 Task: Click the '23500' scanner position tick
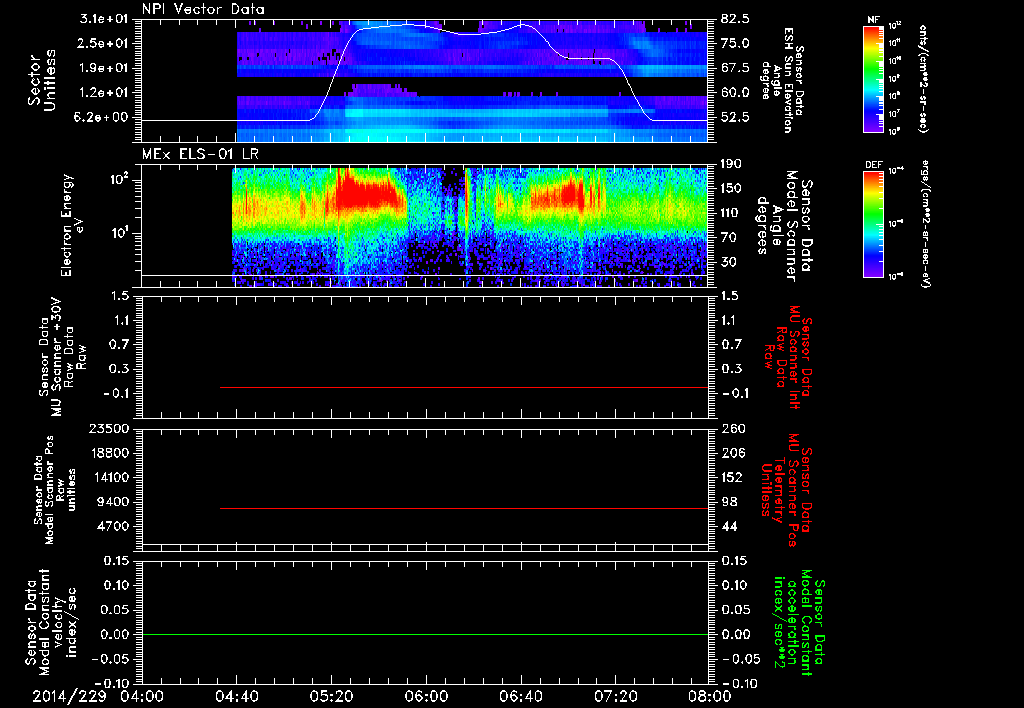pos(110,428)
